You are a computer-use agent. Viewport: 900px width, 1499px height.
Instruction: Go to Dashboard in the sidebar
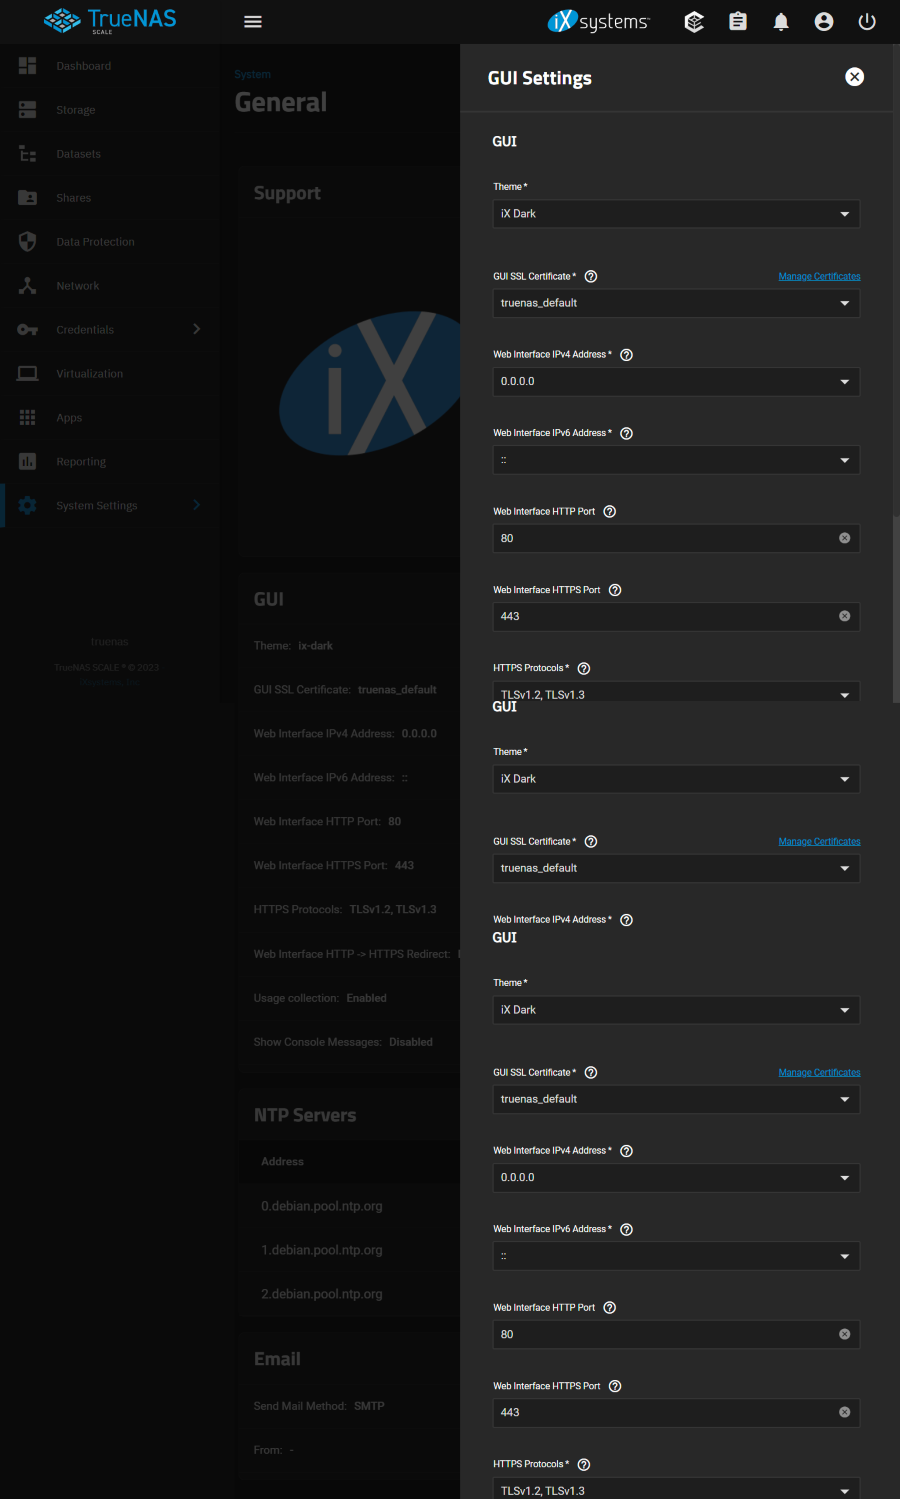(x=83, y=66)
